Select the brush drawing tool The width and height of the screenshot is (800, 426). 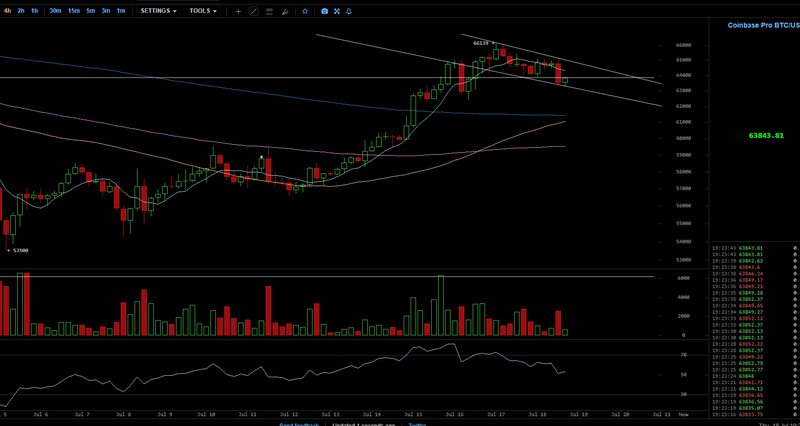[285, 11]
